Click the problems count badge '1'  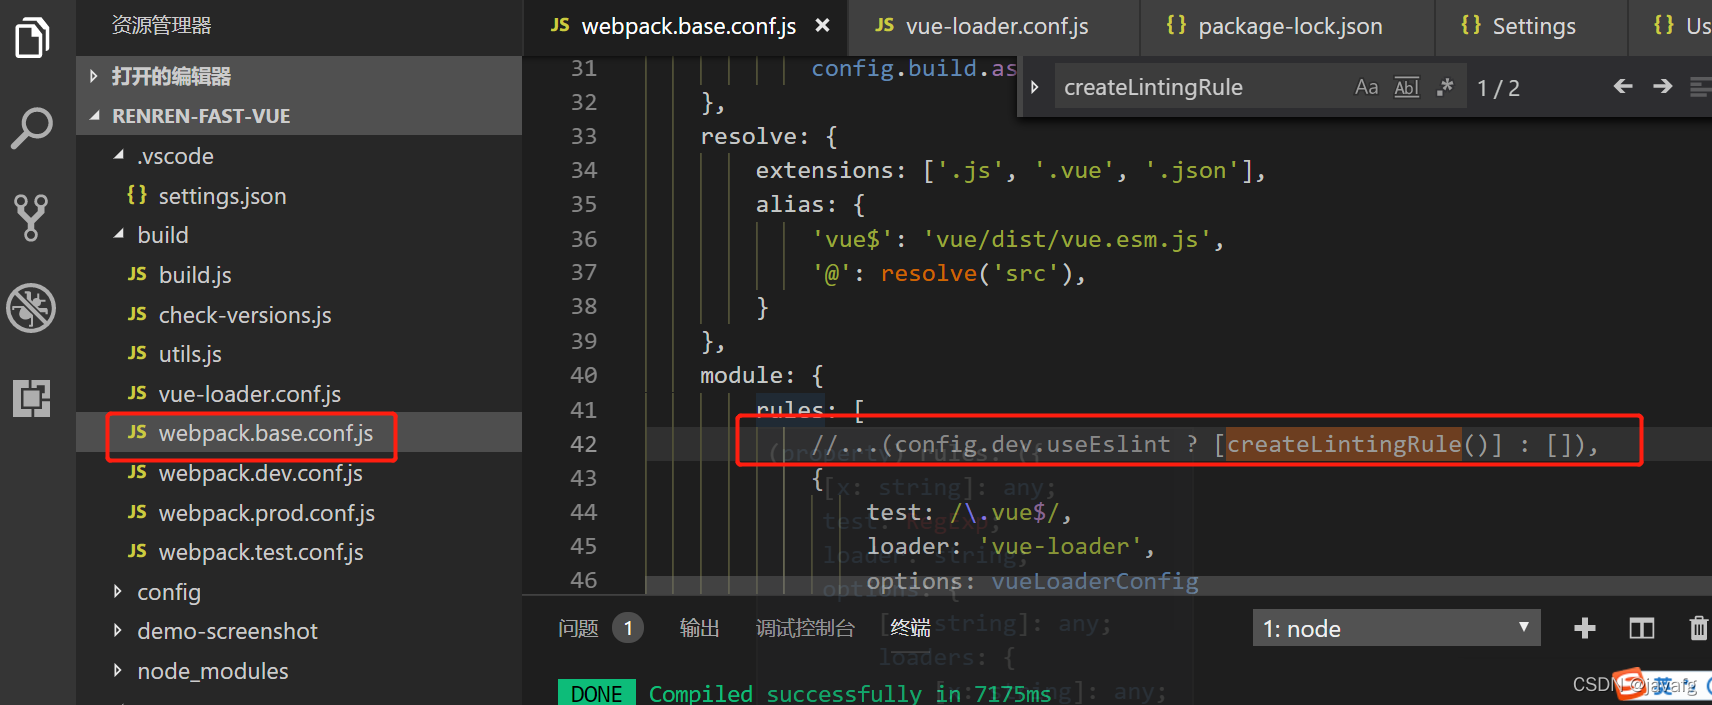pyautogui.click(x=628, y=628)
